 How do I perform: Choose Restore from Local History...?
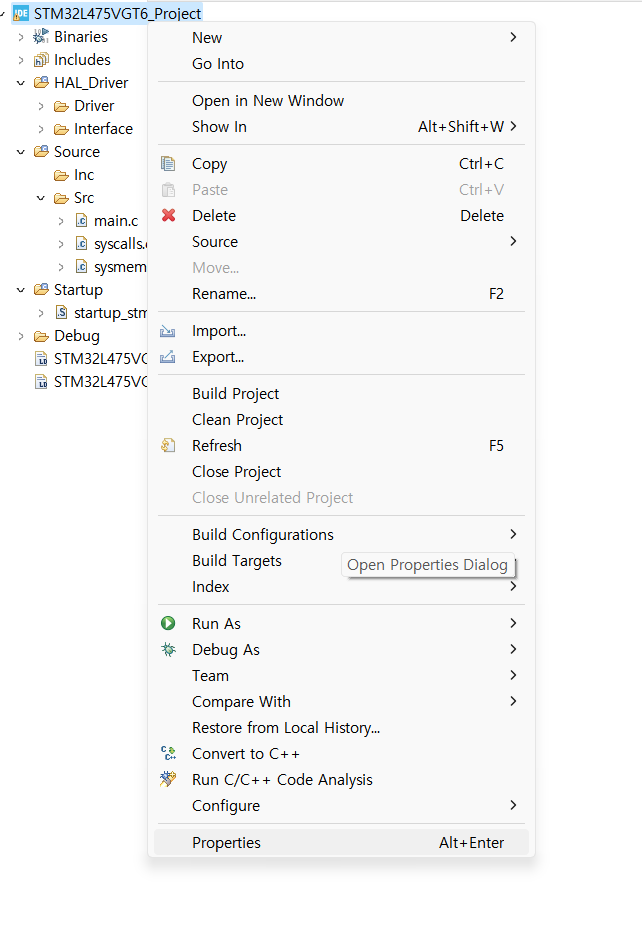(341, 728)
